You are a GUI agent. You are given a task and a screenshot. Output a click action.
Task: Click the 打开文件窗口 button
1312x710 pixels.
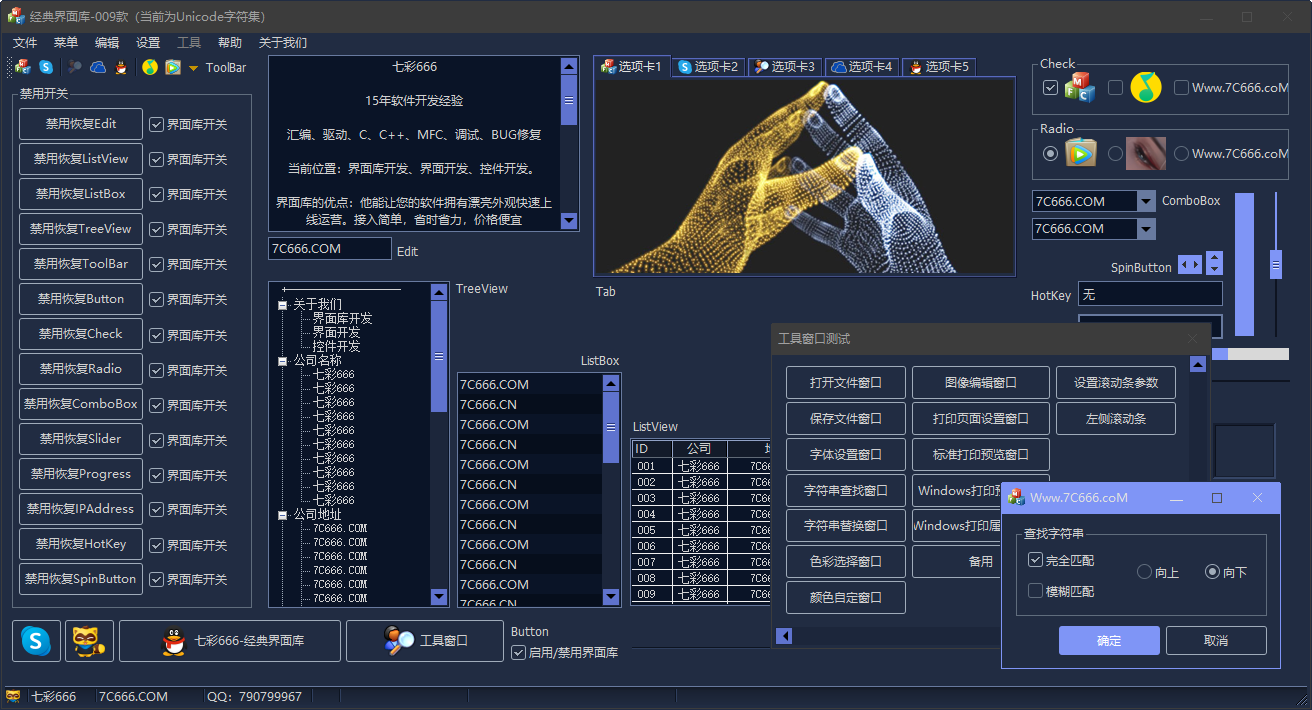click(x=845, y=383)
